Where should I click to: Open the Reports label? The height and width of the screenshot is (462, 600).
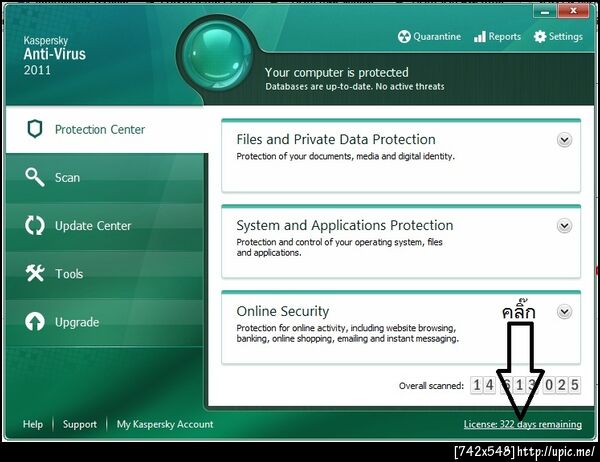[505, 37]
